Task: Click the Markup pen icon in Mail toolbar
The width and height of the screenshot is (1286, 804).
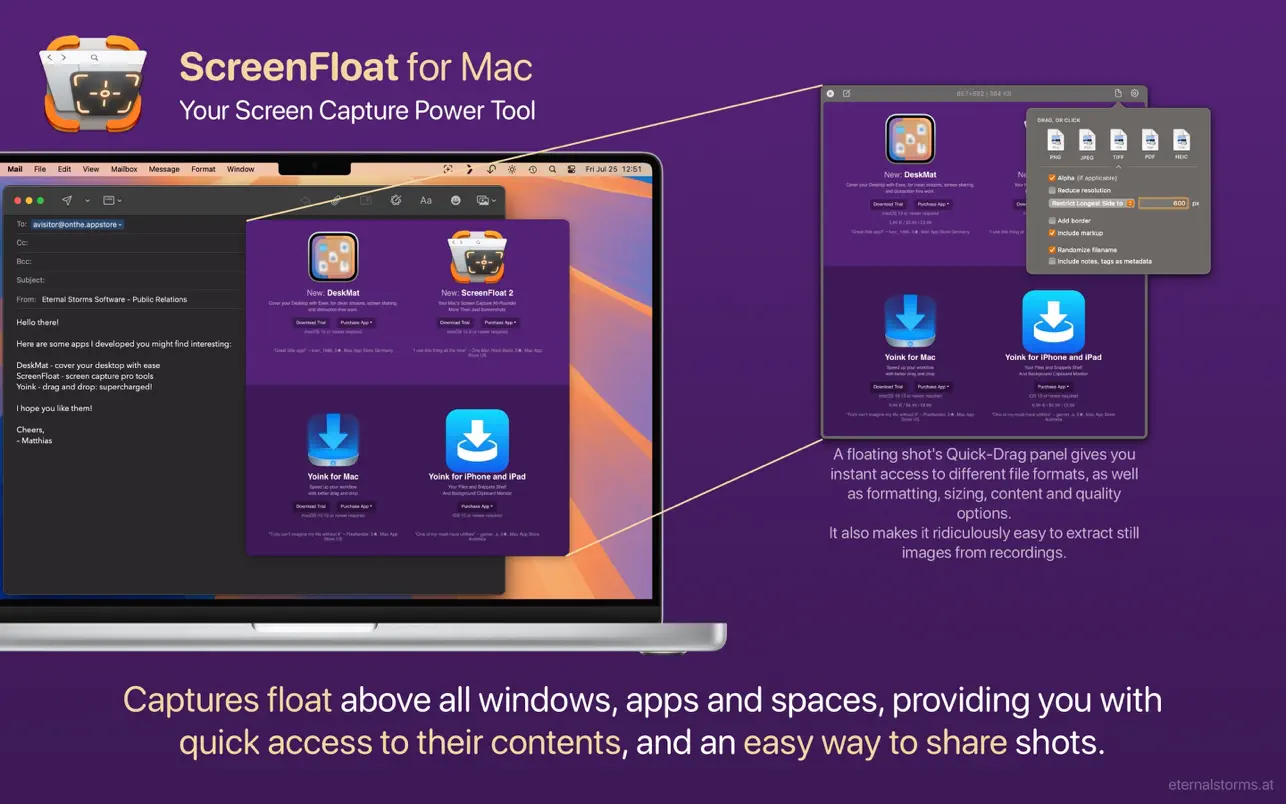Action: pyautogui.click(x=396, y=200)
